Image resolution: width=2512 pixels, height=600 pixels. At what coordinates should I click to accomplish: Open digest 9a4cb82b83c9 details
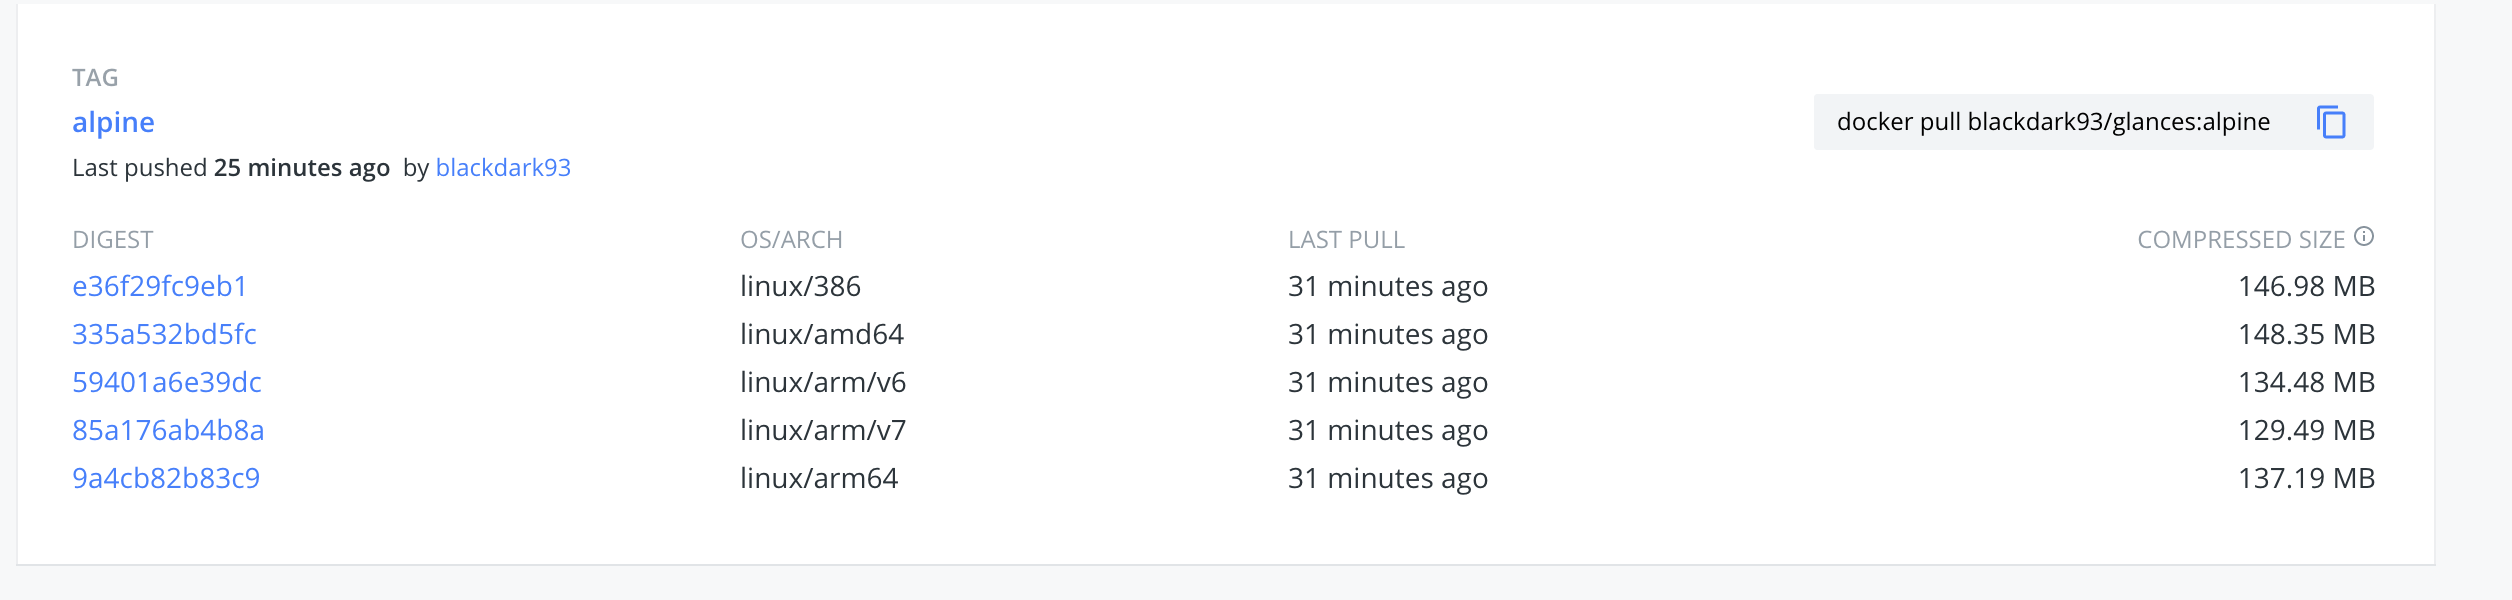pyautogui.click(x=168, y=478)
